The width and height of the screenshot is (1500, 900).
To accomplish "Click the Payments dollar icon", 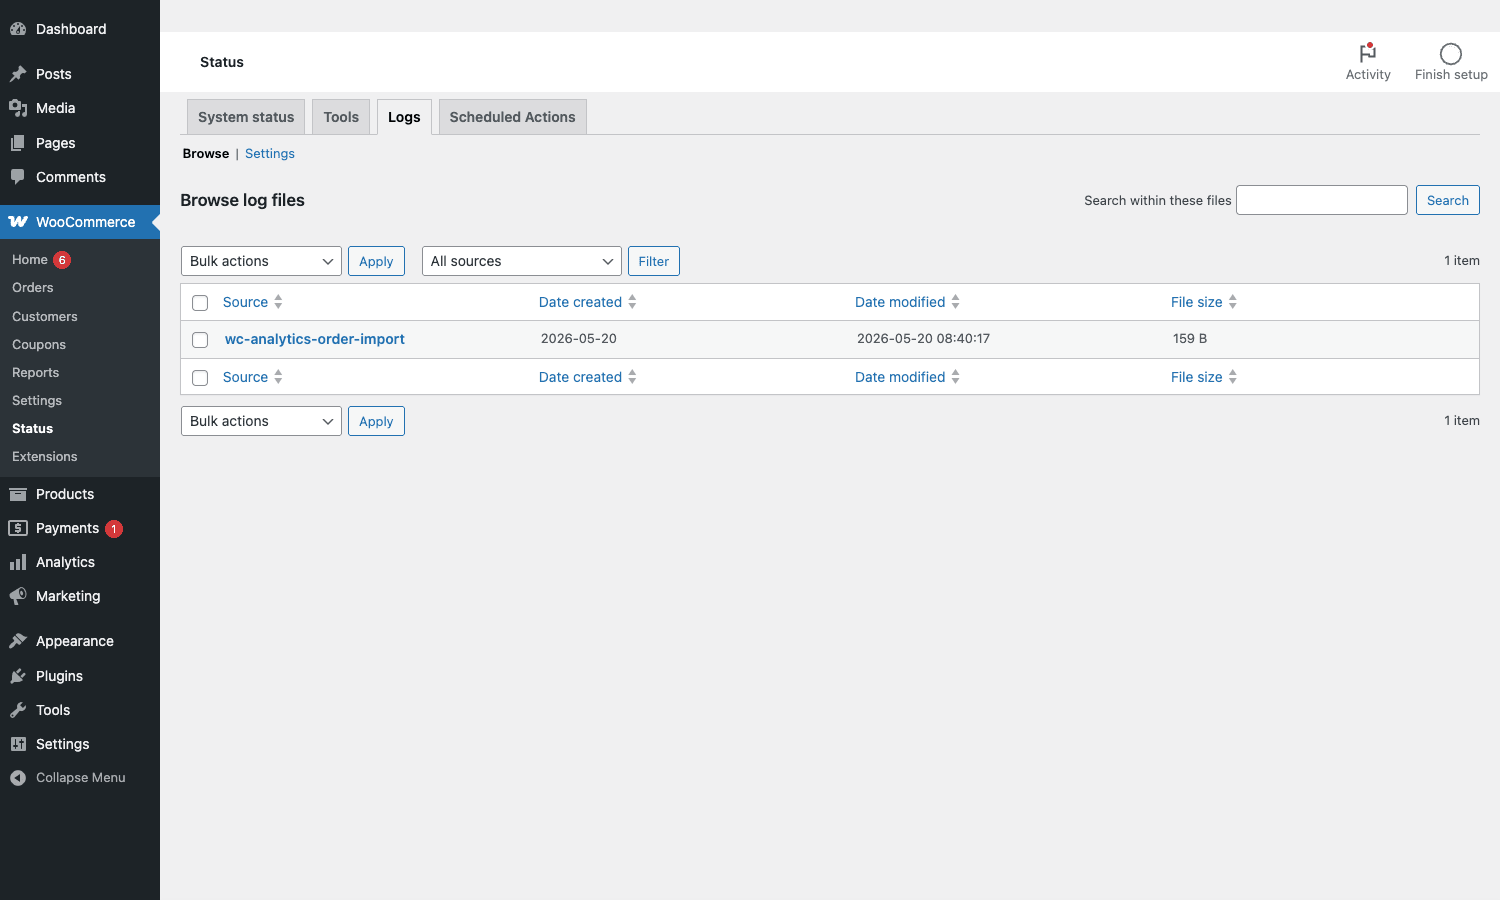I will click(x=18, y=528).
